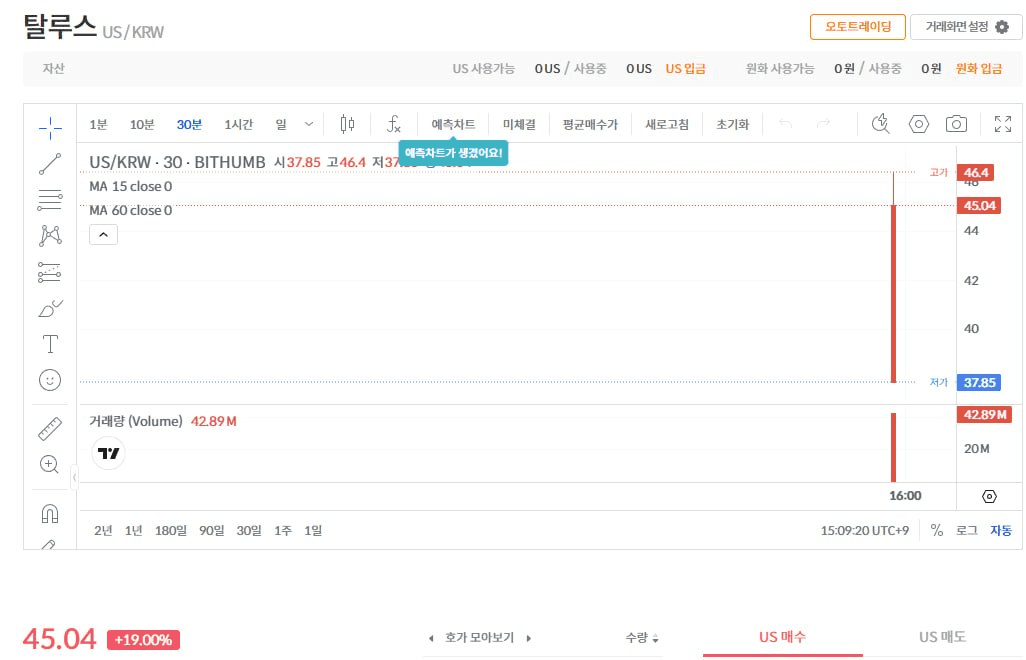Open the indicators fx menu
The image size is (1026, 660).
393,124
